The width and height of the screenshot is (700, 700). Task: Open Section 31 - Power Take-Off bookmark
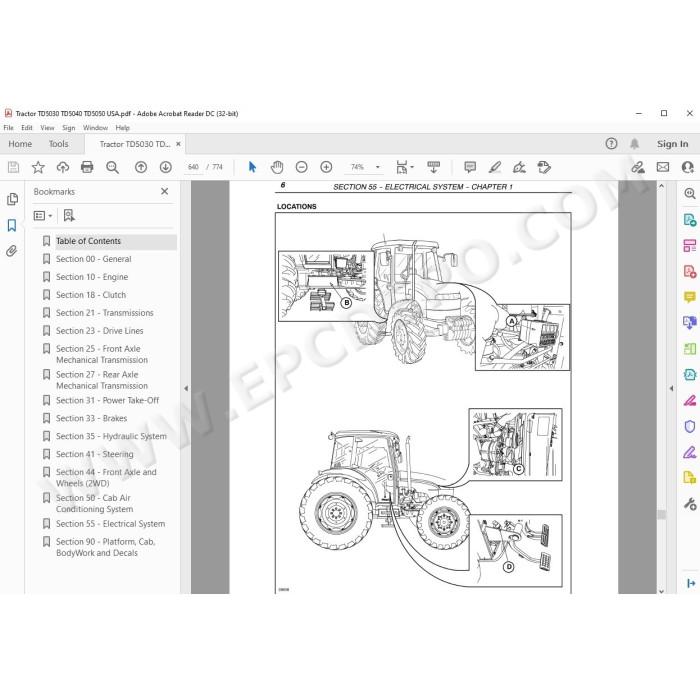coord(107,400)
